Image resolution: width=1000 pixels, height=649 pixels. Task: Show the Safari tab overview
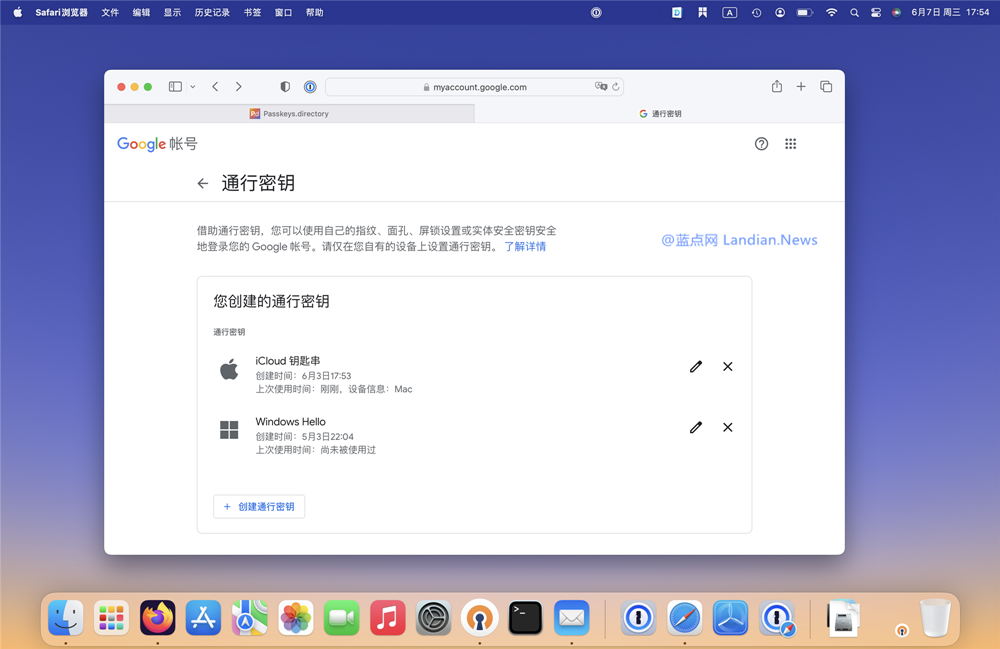[x=826, y=87]
